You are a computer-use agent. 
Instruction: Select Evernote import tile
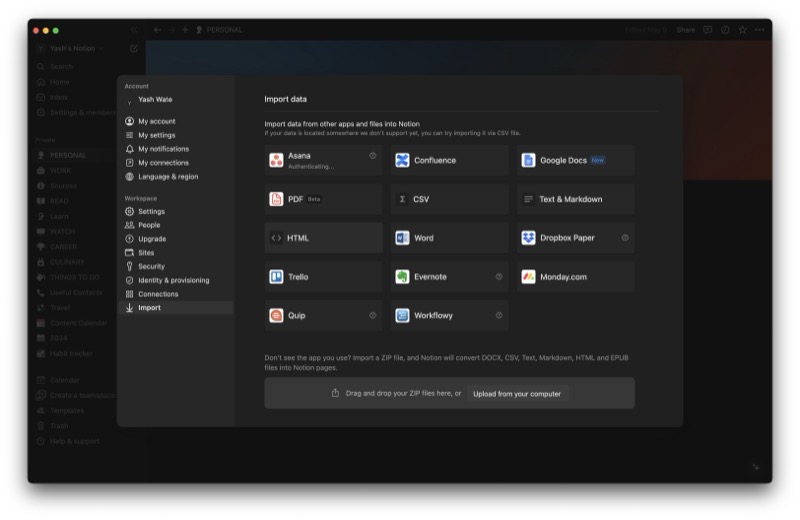pos(449,277)
